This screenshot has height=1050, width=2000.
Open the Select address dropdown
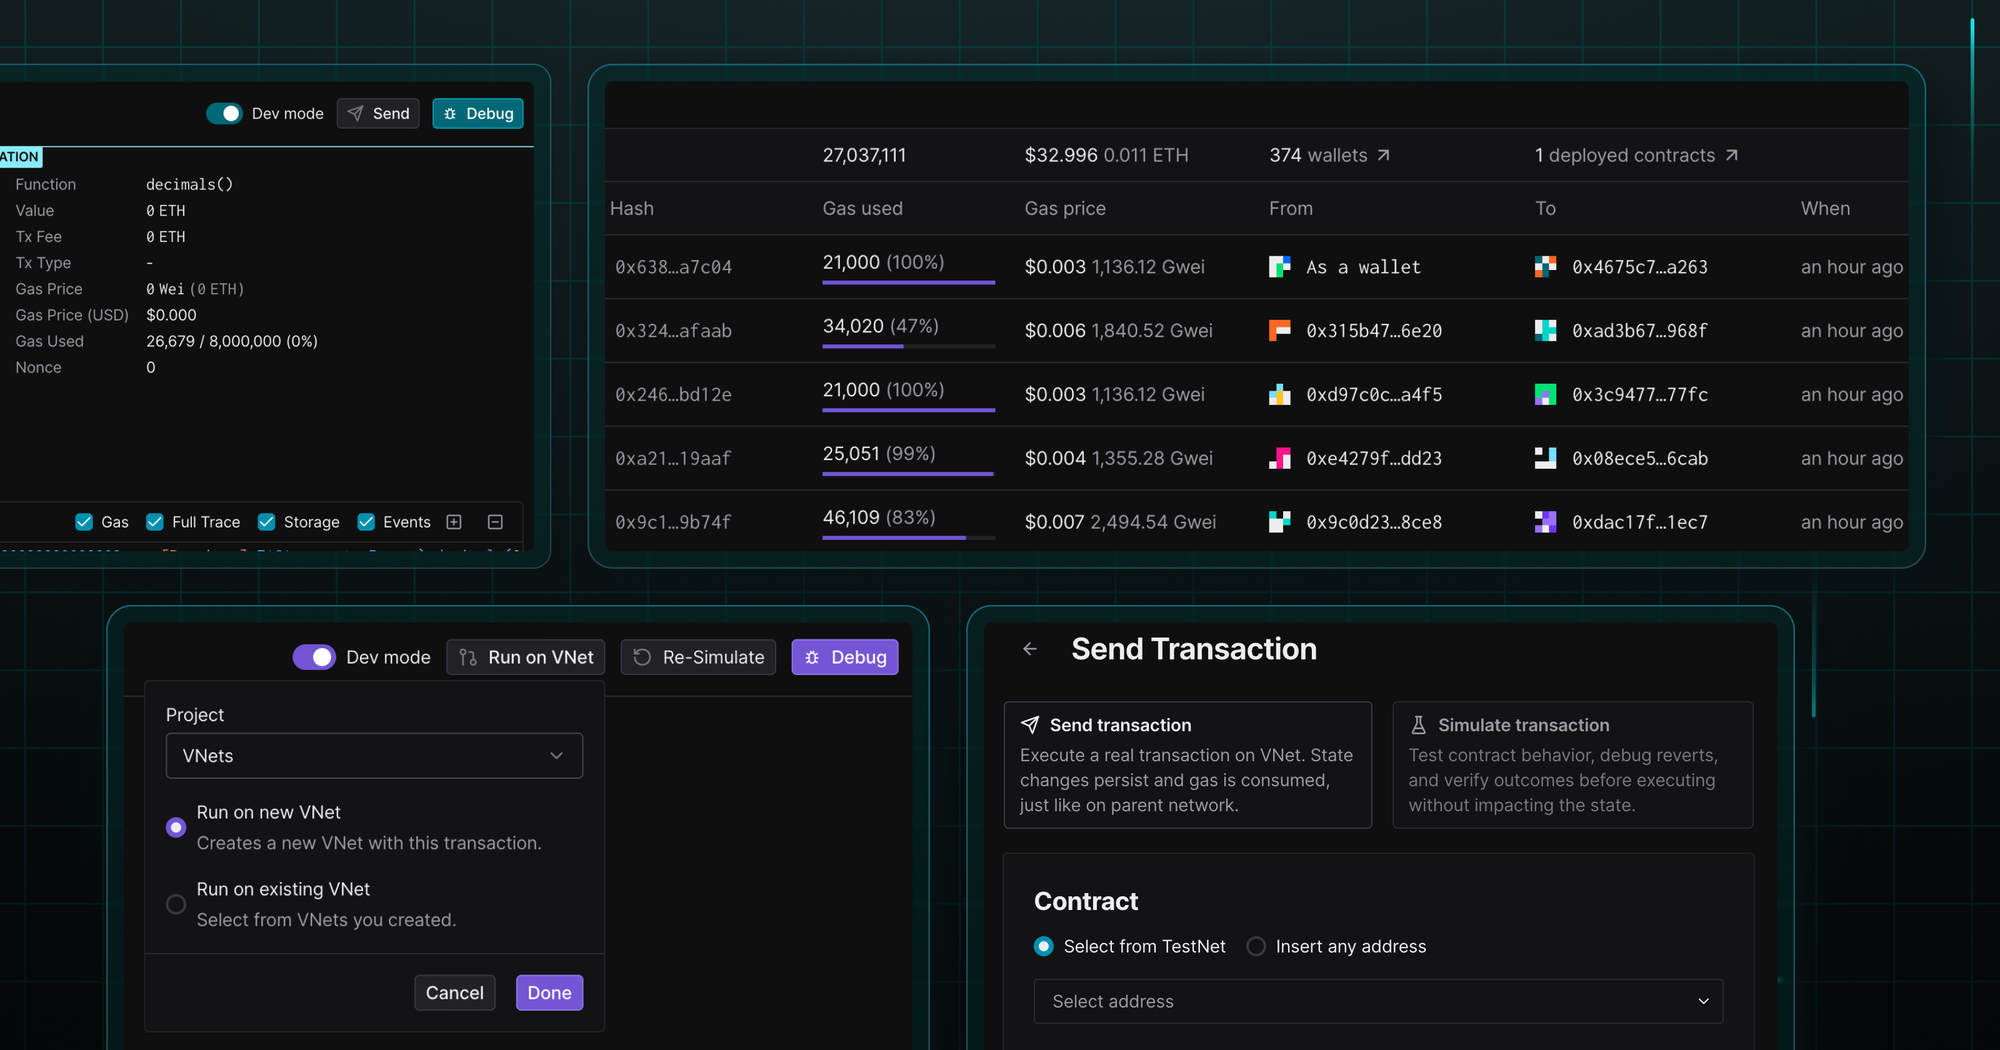coord(1378,1000)
